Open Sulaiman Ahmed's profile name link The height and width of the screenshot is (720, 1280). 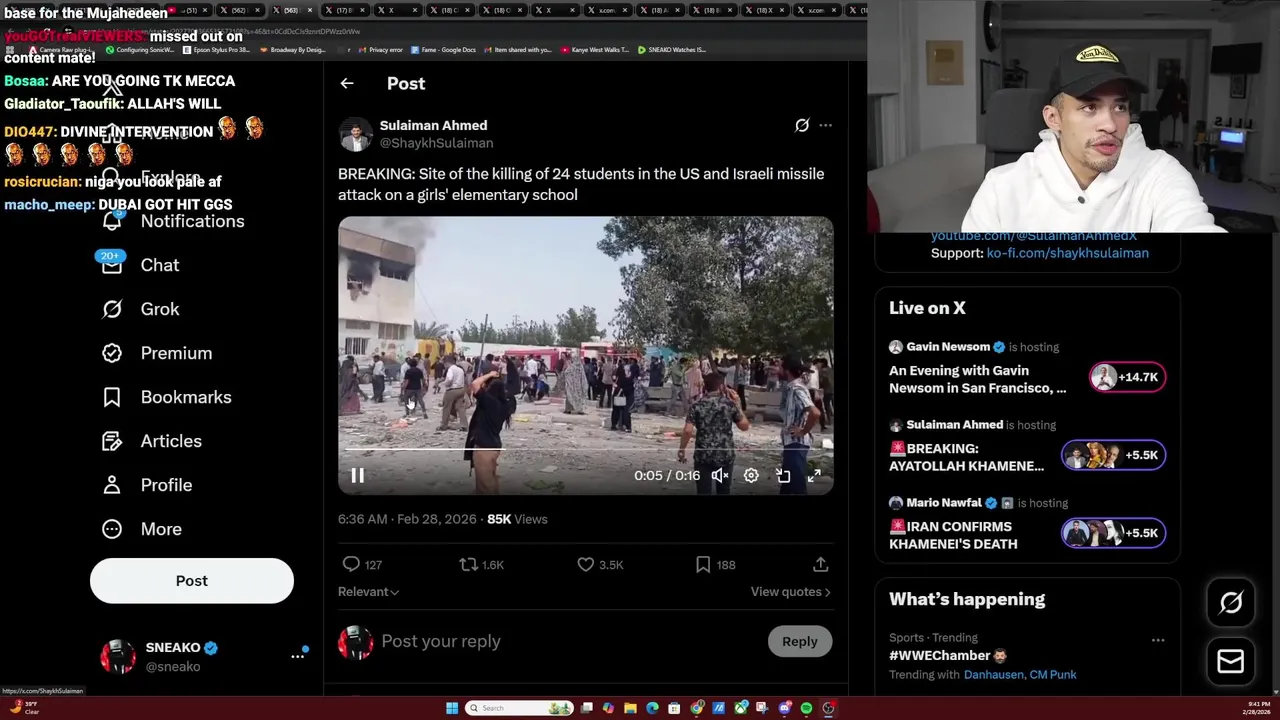point(433,125)
